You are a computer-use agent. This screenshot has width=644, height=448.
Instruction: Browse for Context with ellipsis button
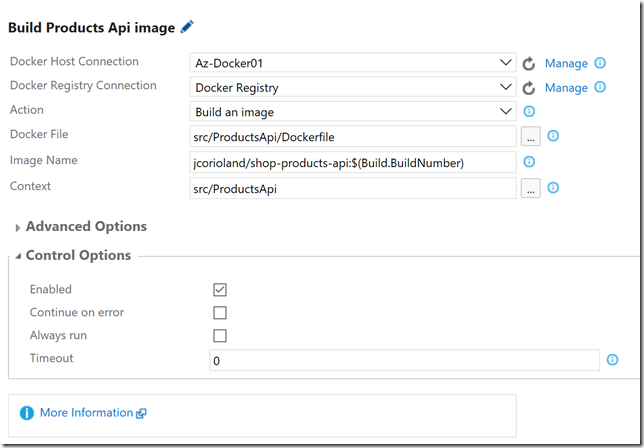click(x=531, y=188)
